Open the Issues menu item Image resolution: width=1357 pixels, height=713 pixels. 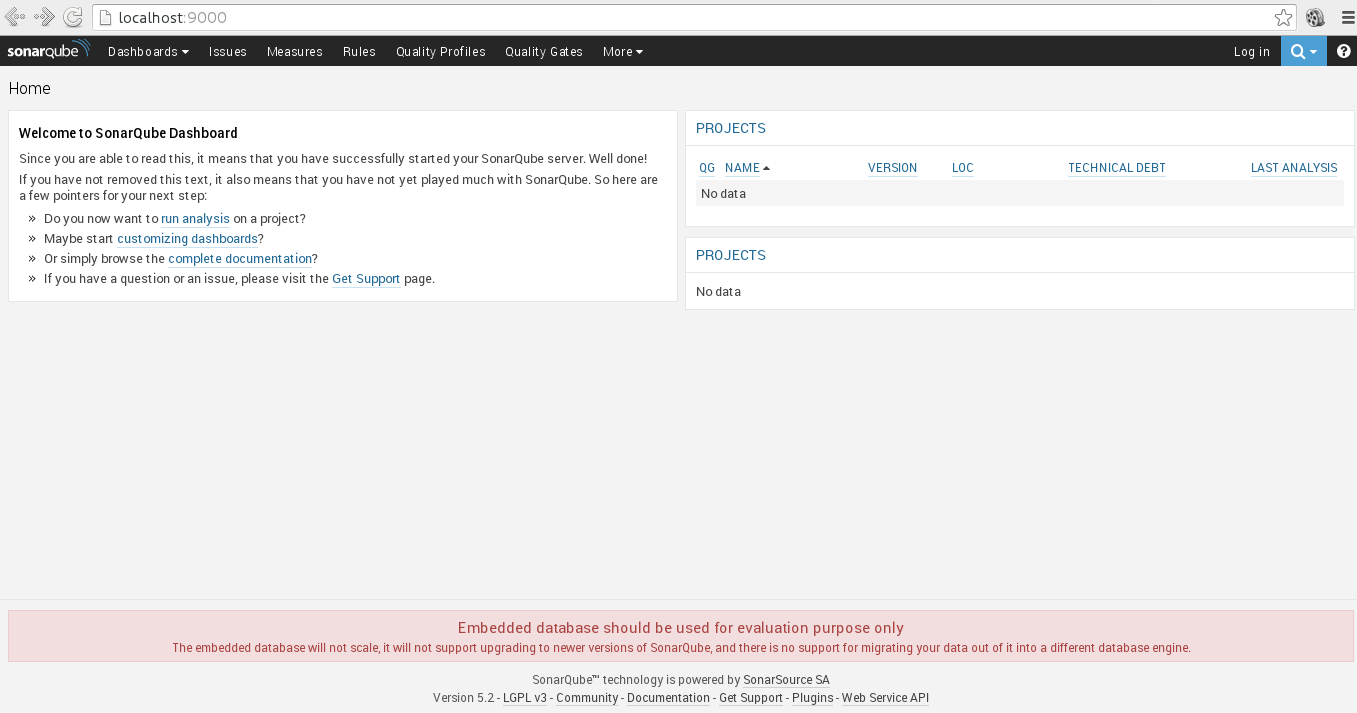pos(228,52)
